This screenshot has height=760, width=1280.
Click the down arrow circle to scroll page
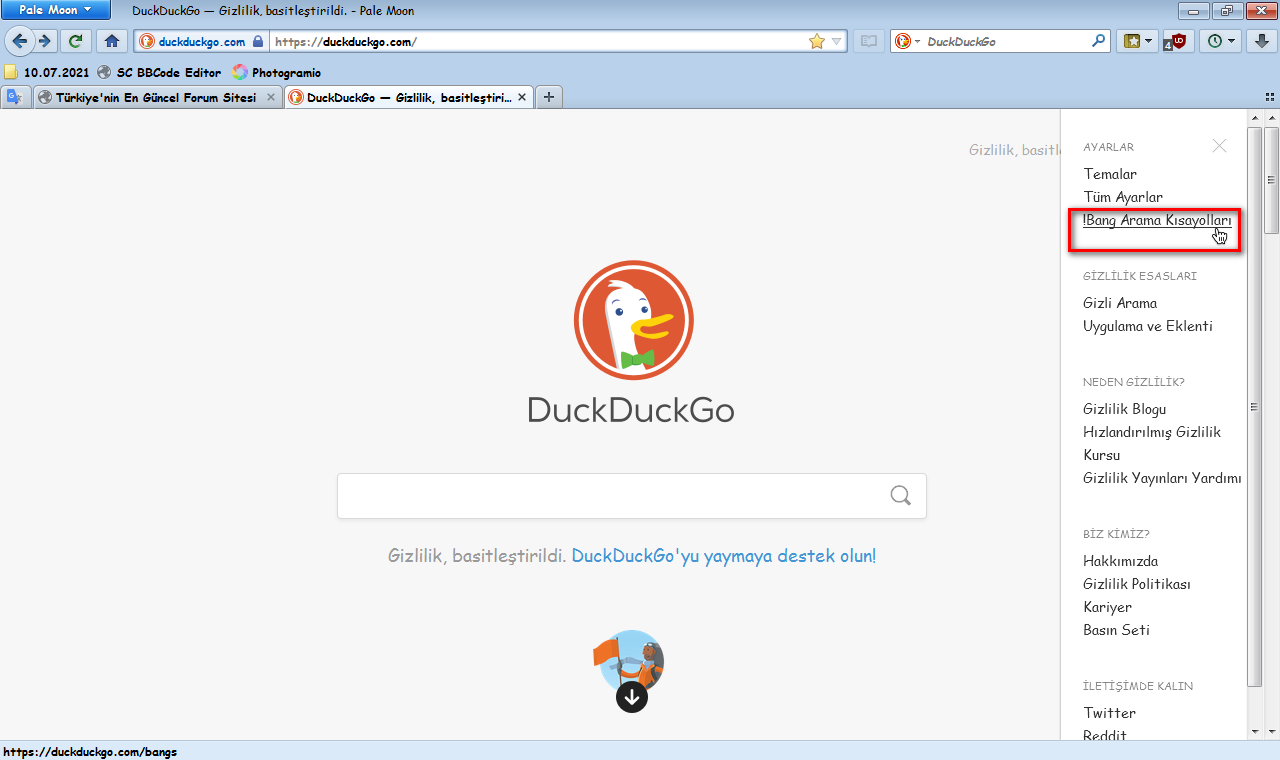pyautogui.click(x=632, y=696)
